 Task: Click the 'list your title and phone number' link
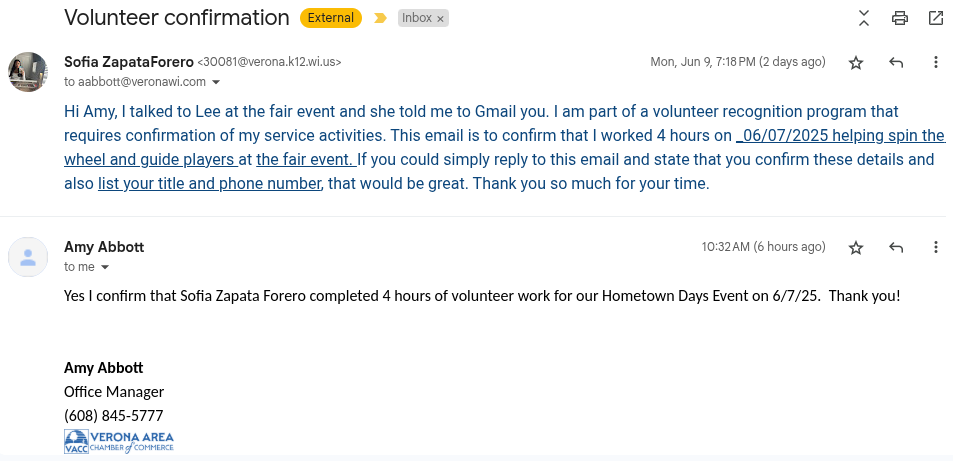(210, 184)
